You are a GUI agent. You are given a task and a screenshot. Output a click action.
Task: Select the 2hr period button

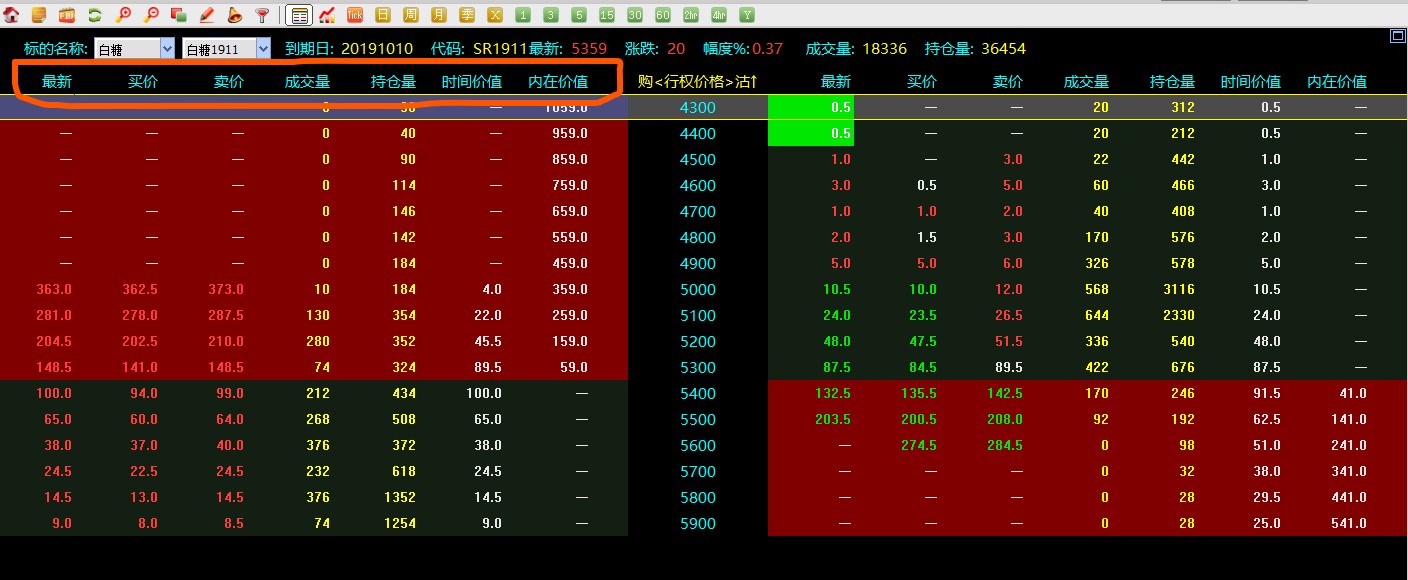coord(691,15)
